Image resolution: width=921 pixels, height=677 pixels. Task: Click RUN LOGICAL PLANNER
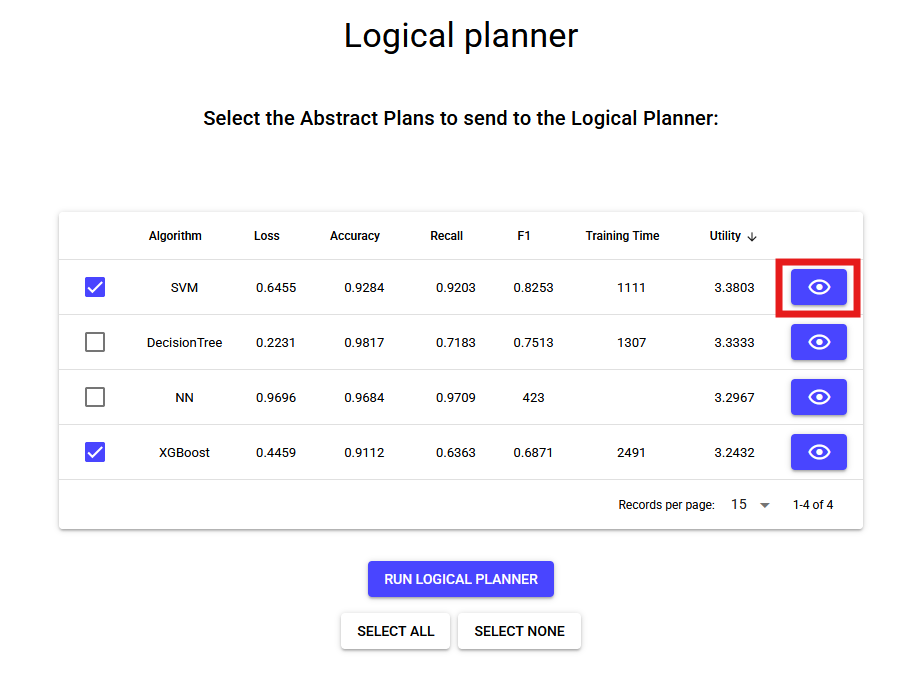tap(460, 579)
